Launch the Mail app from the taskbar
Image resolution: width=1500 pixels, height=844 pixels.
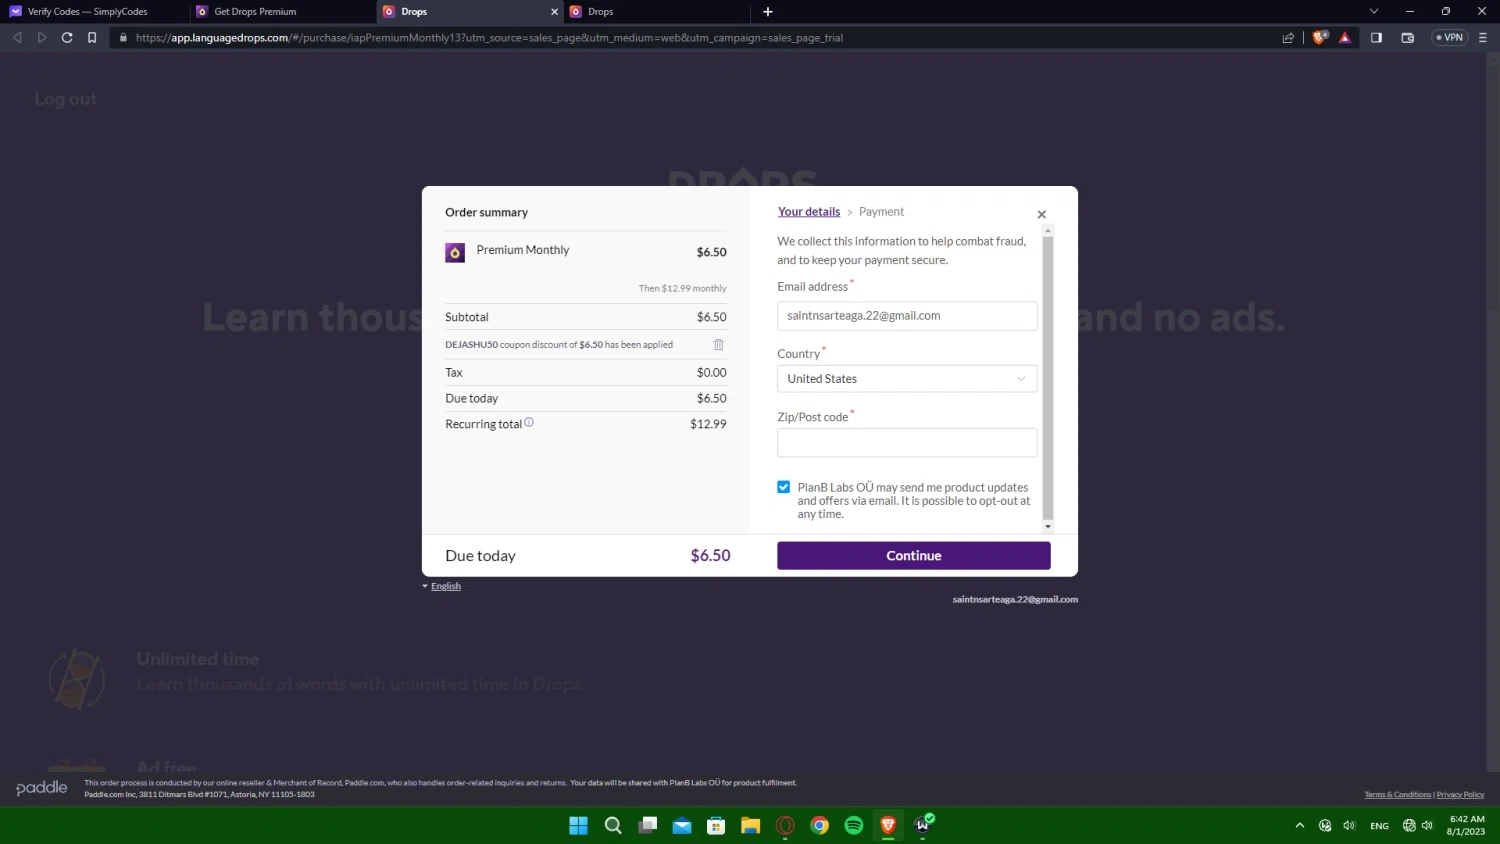pos(682,826)
